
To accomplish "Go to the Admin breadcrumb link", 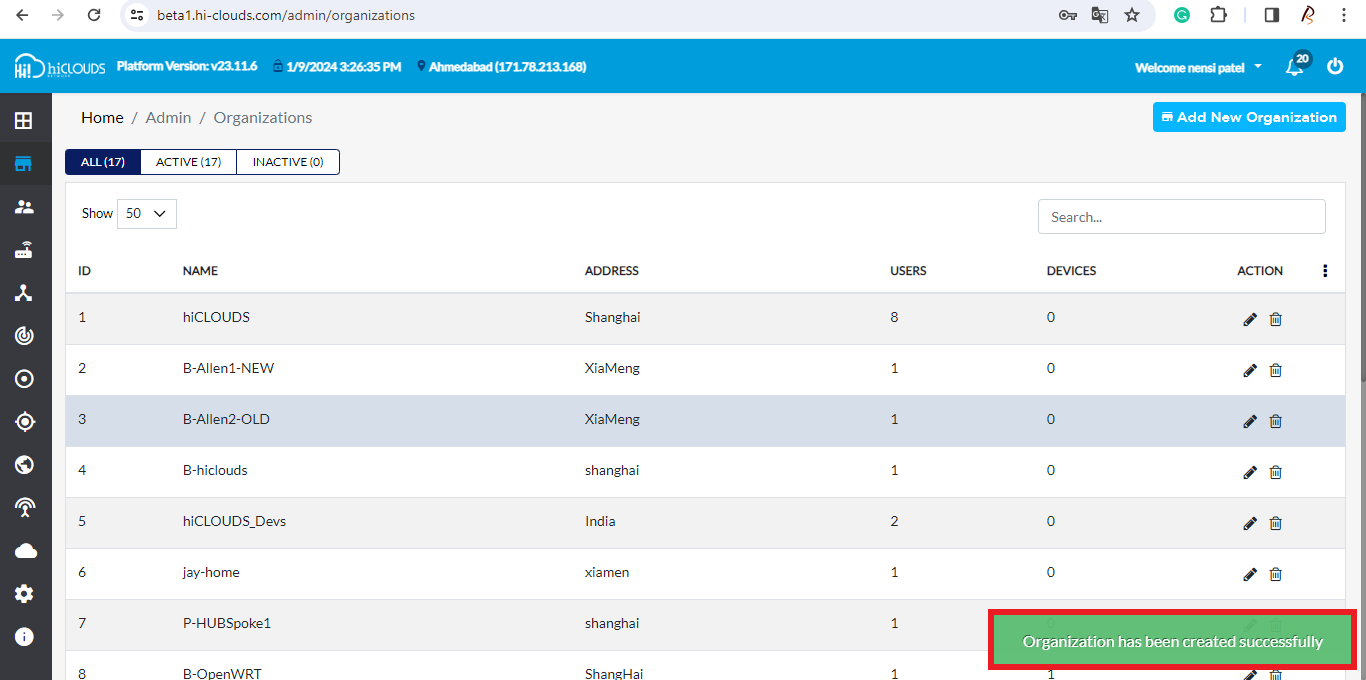I will coord(168,117).
